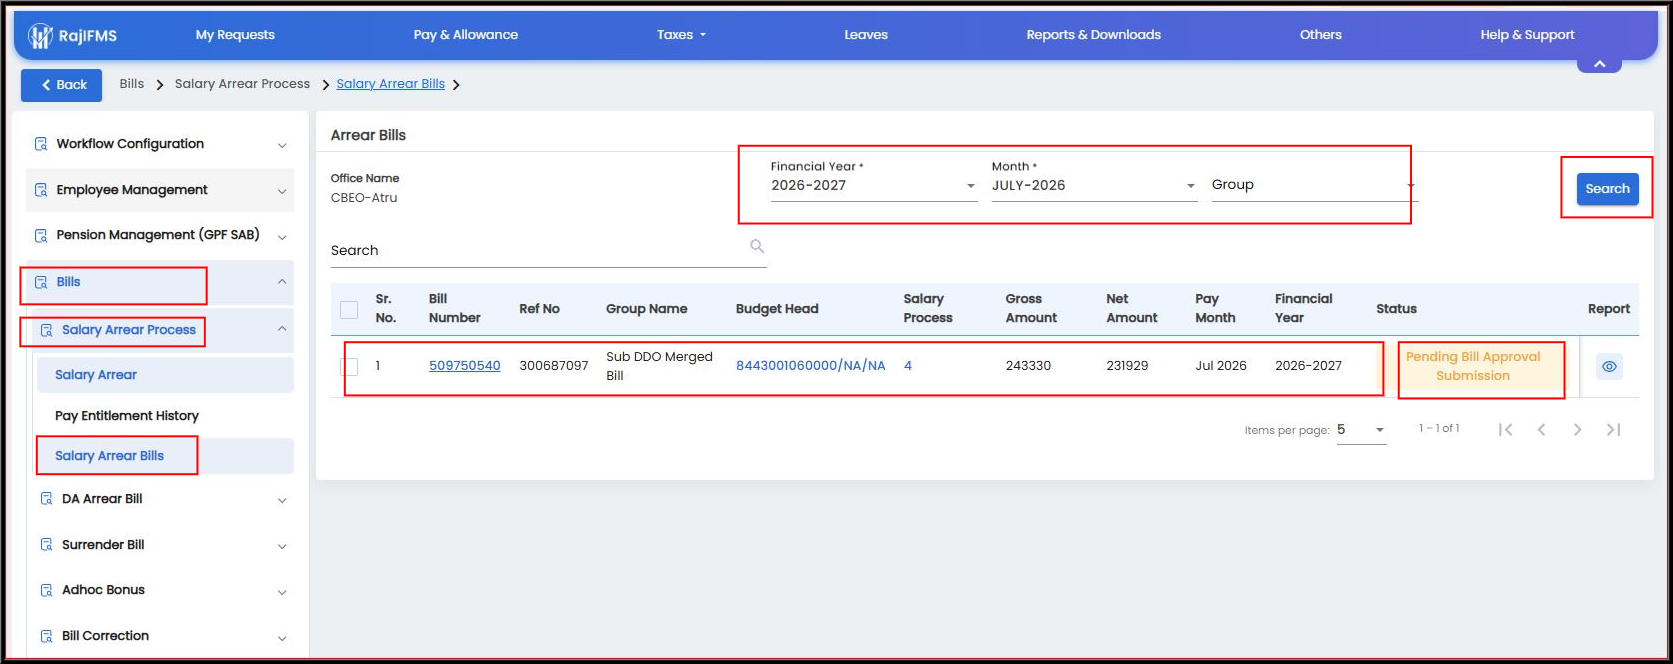Open the Group dropdown
Screen dimensions: 1673x664
pyautogui.click(x=1313, y=185)
